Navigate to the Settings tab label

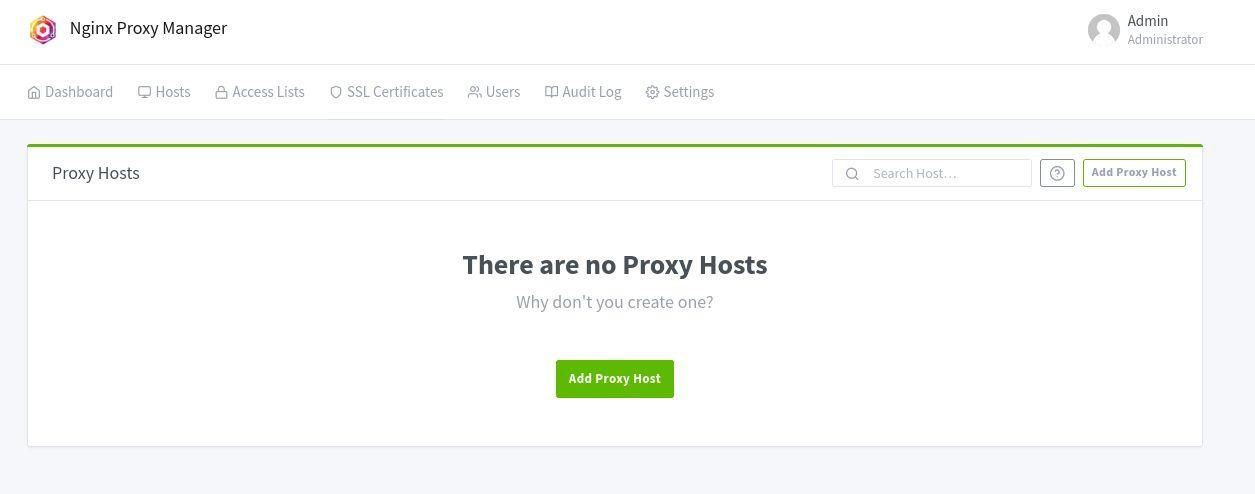tap(689, 92)
